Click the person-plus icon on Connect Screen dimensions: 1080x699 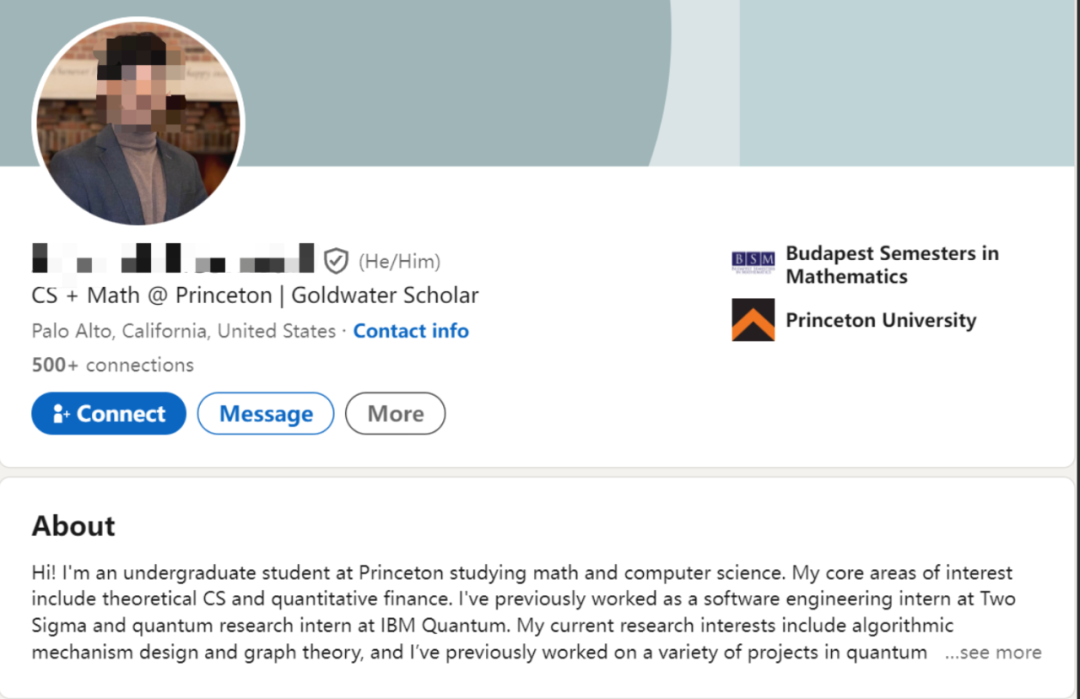coord(61,414)
